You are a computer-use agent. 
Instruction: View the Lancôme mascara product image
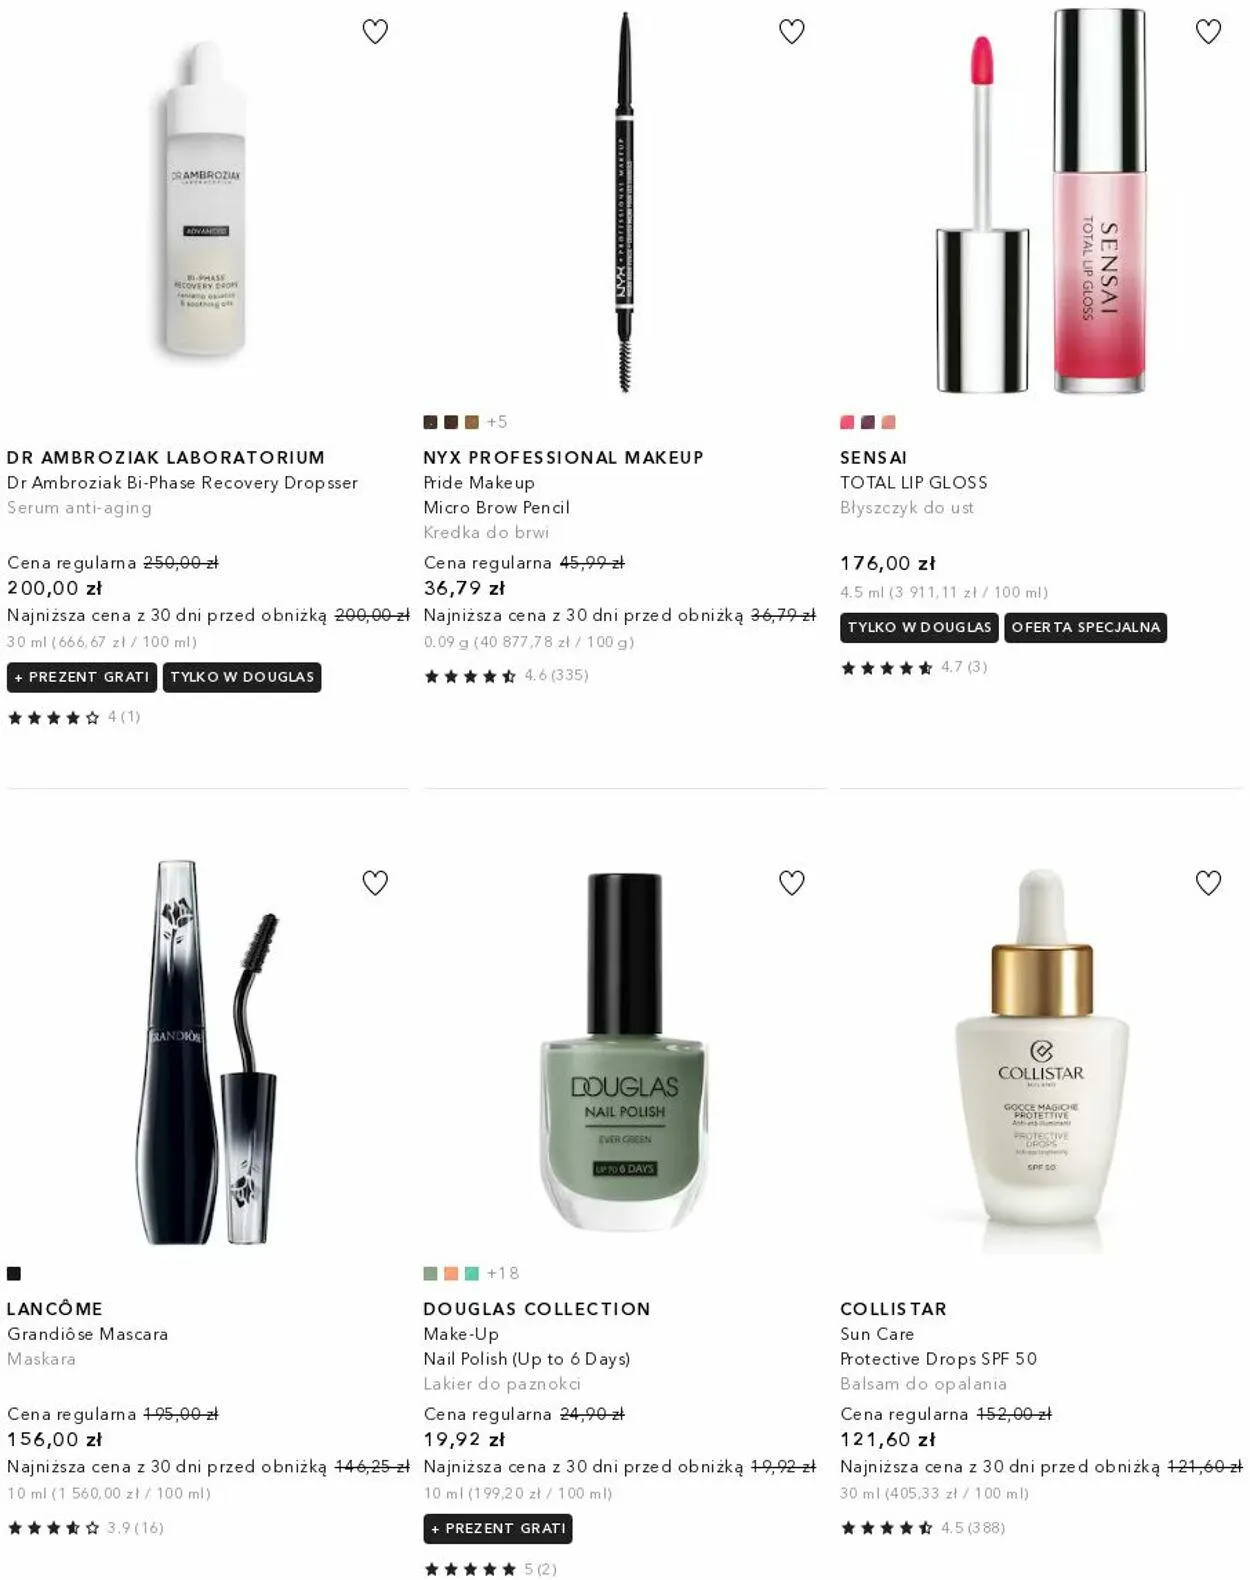208,1052
